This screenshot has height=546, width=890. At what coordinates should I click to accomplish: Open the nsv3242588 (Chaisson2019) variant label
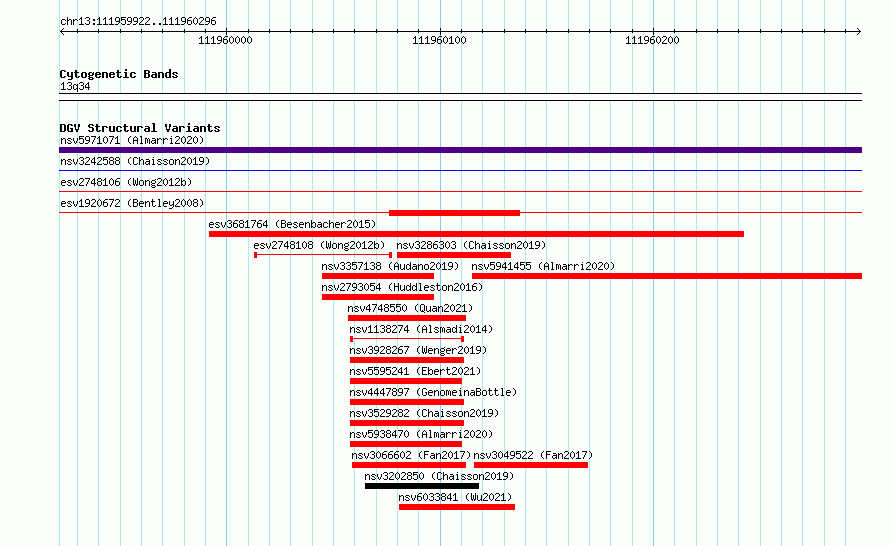click(x=135, y=161)
